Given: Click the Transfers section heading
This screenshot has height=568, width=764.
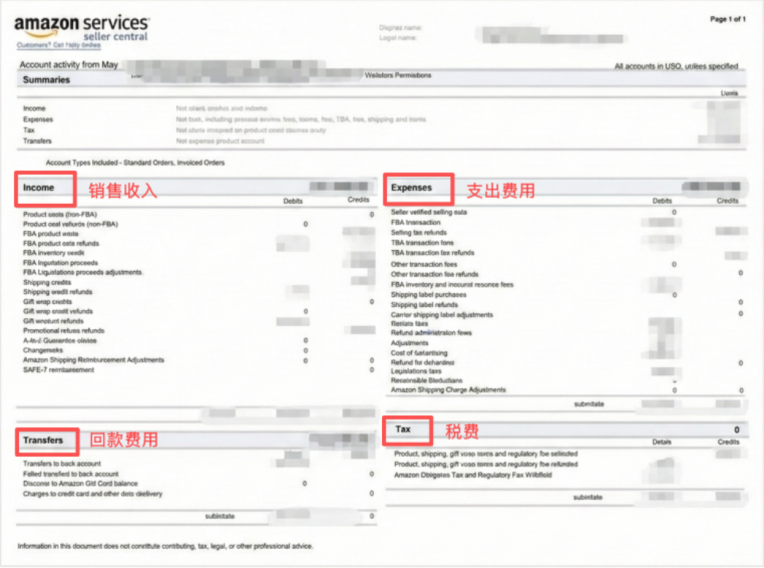Looking at the screenshot, I should click(44, 440).
